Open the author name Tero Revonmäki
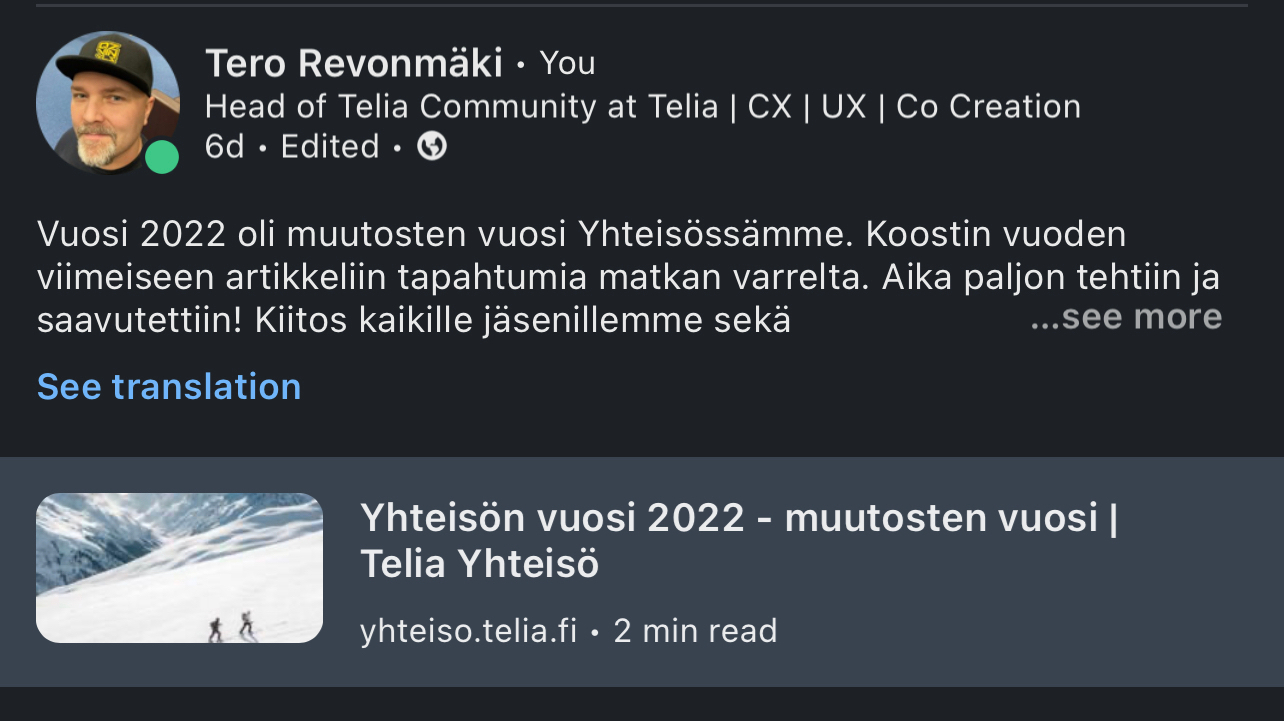The height and width of the screenshot is (721, 1284). click(x=354, y=64)
